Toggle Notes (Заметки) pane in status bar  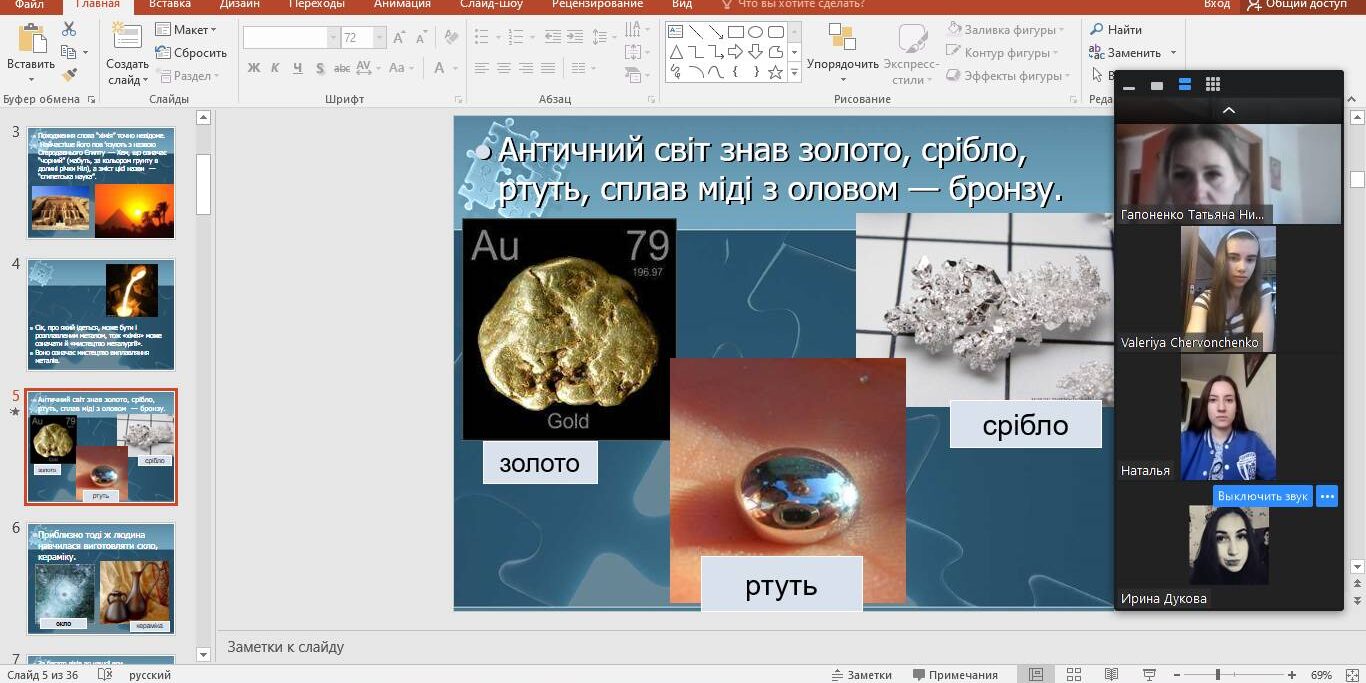point(861,675)
